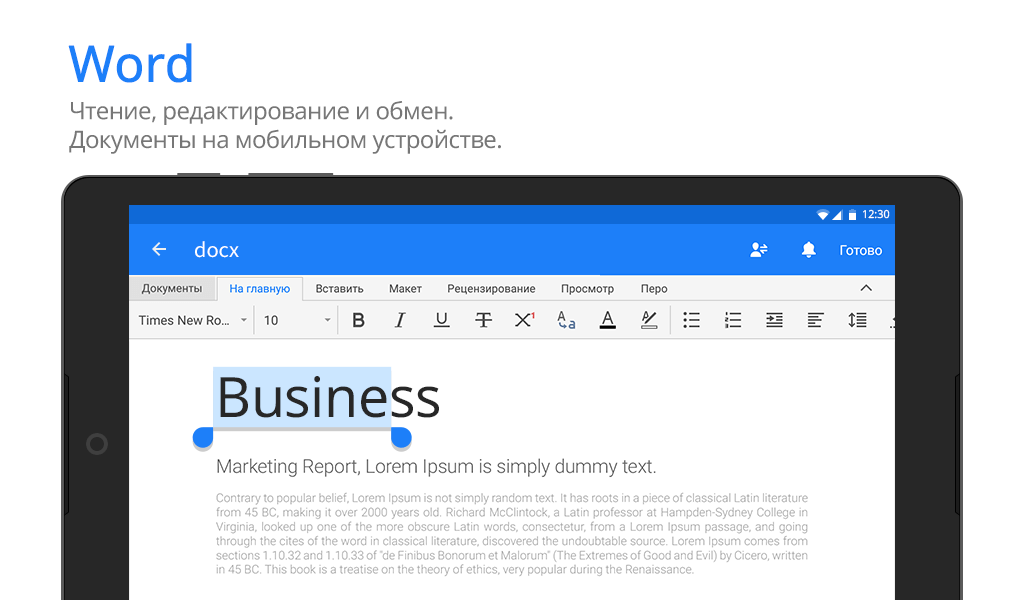Insert a numbered list
The height and width of the screenshot is (600, 1024).
733,320
